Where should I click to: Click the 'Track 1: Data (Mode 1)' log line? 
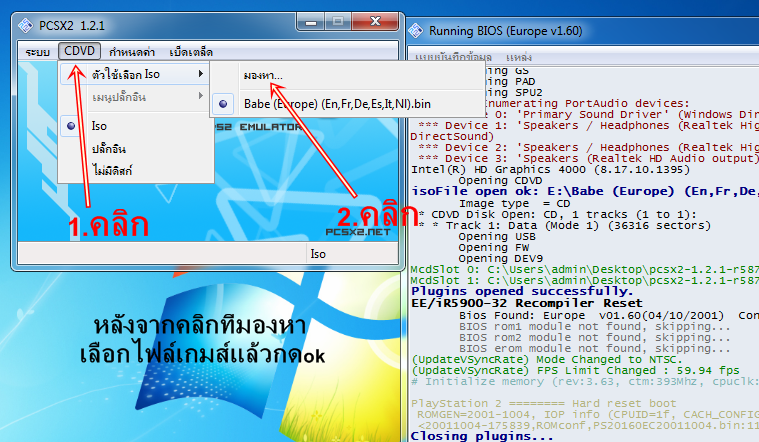(x=564, y=225)
